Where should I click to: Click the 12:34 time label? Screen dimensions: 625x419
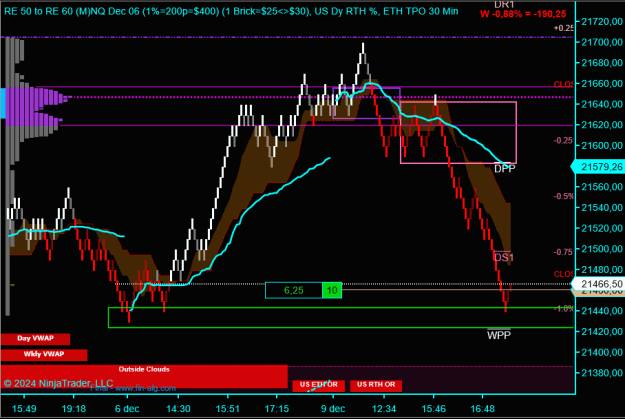(384, 409)
